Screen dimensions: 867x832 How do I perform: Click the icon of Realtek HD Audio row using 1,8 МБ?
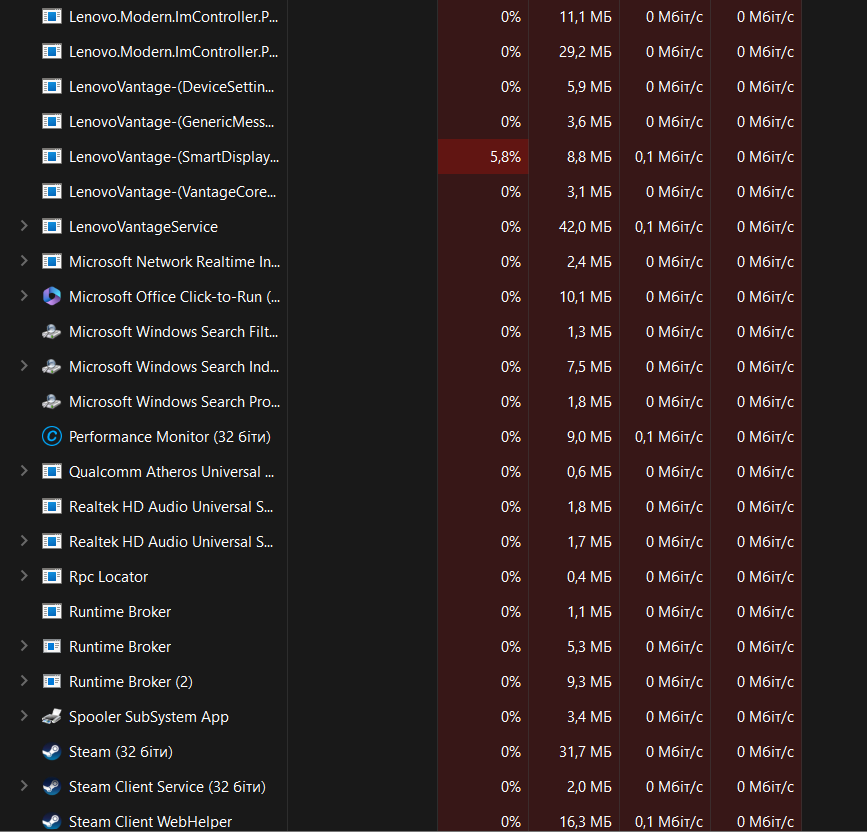(x=51, y=506)
